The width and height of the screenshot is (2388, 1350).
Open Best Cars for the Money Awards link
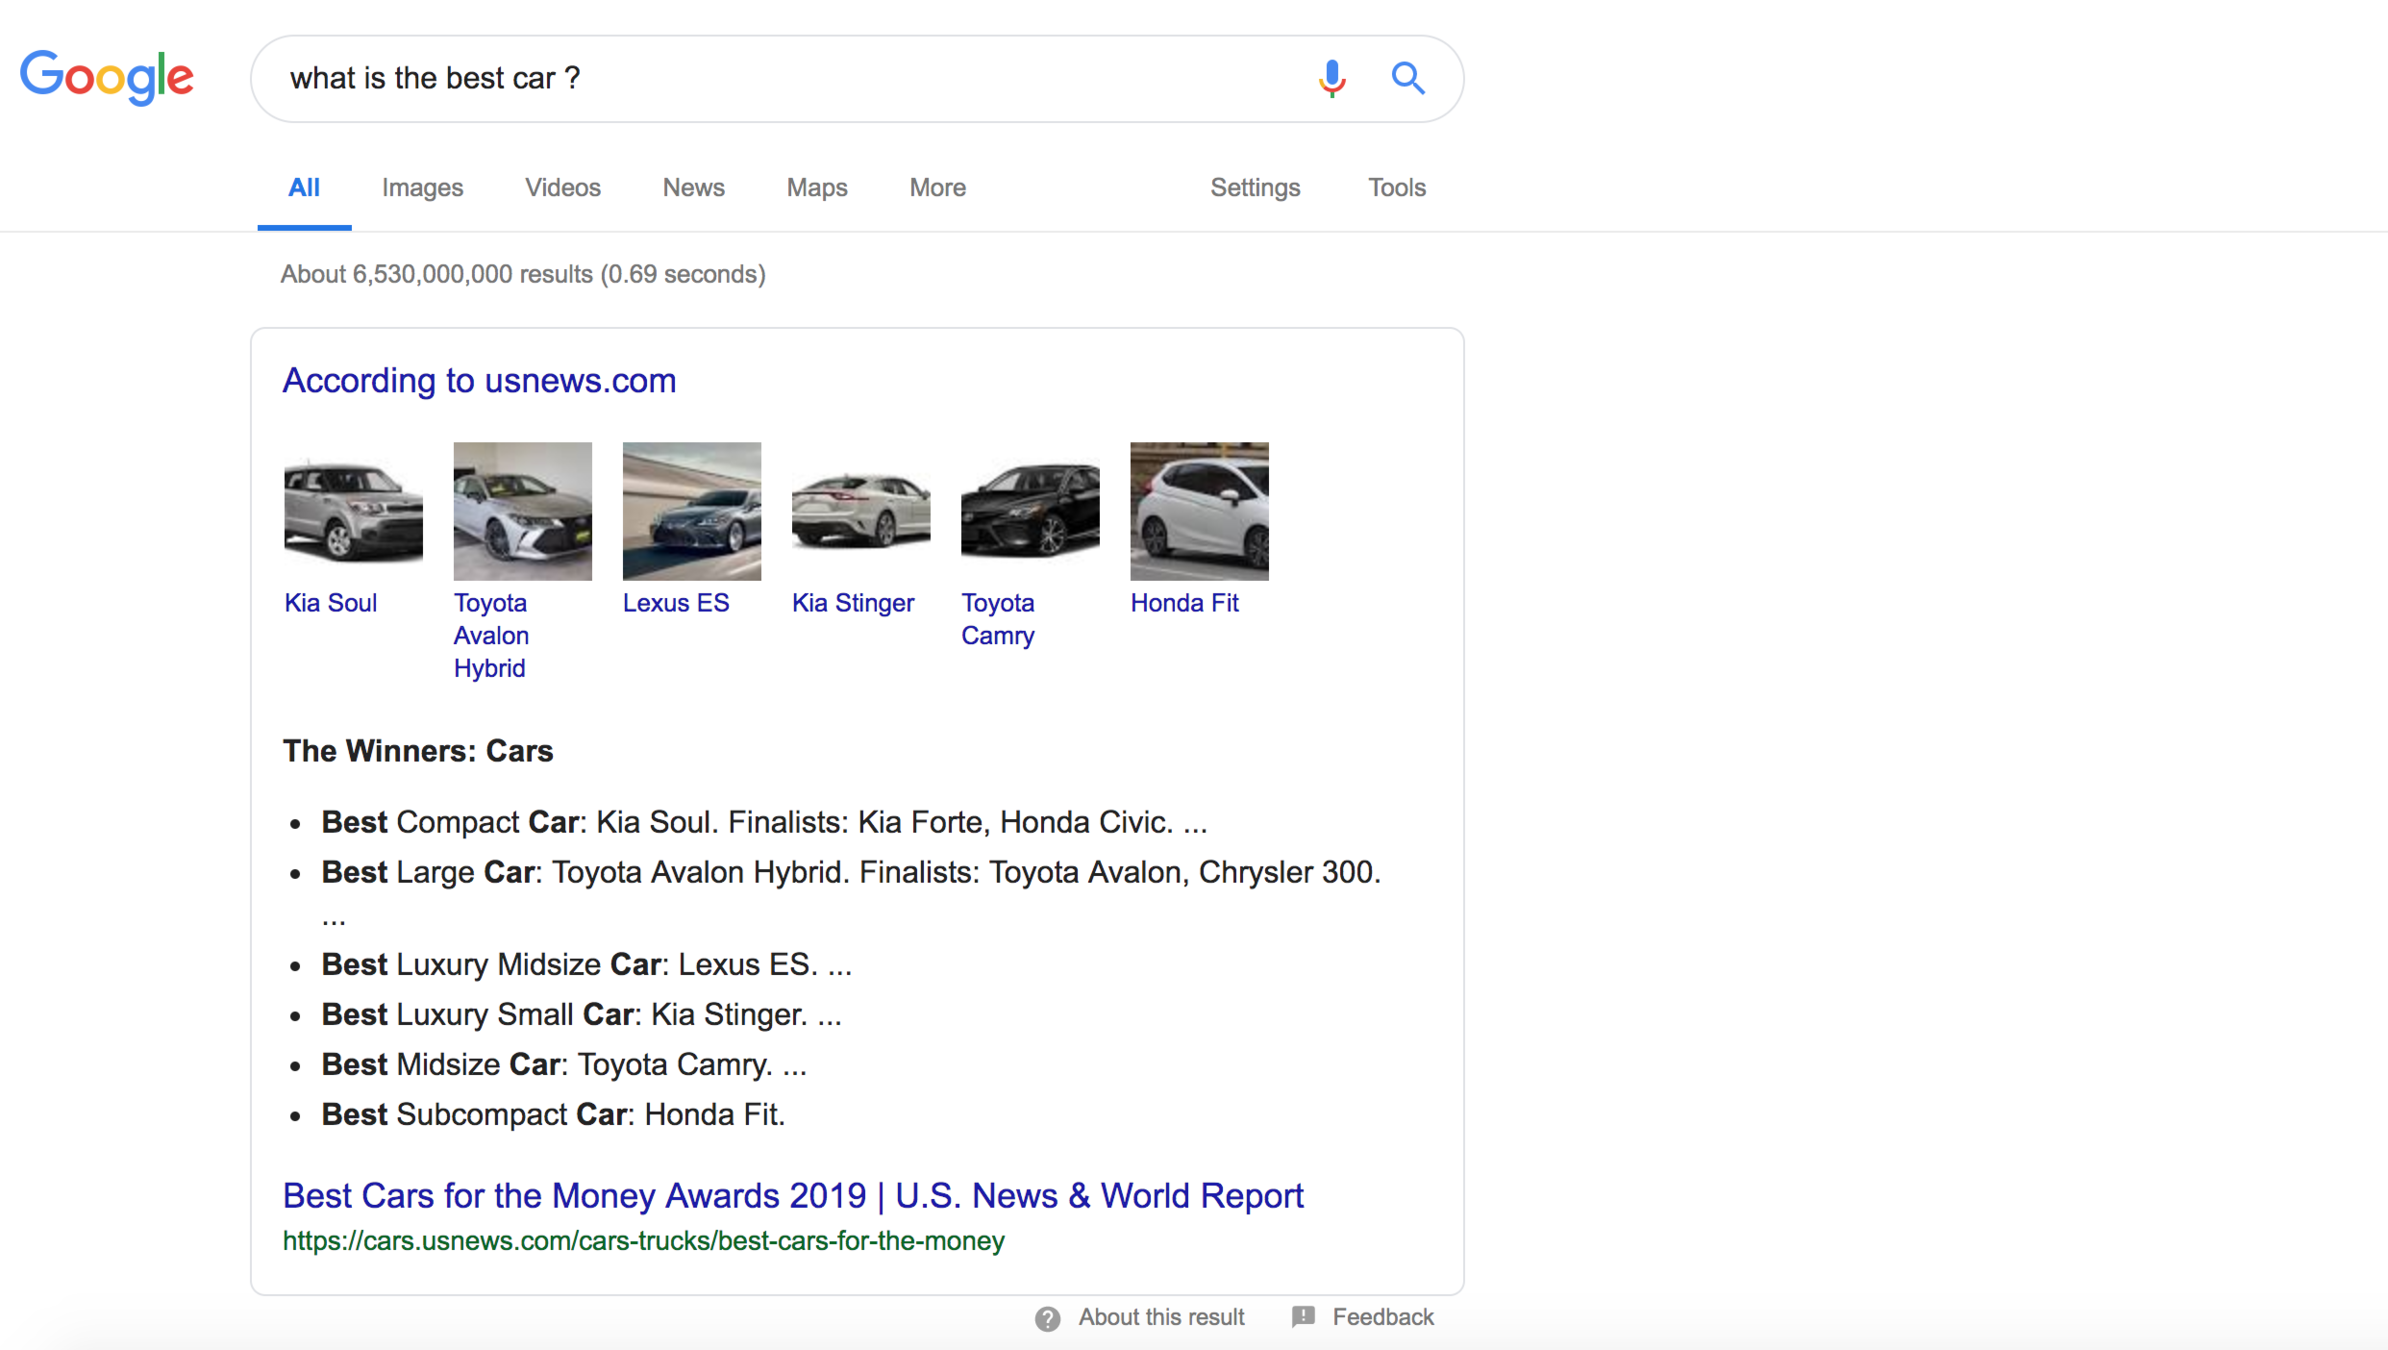(x=792, y=1196)
